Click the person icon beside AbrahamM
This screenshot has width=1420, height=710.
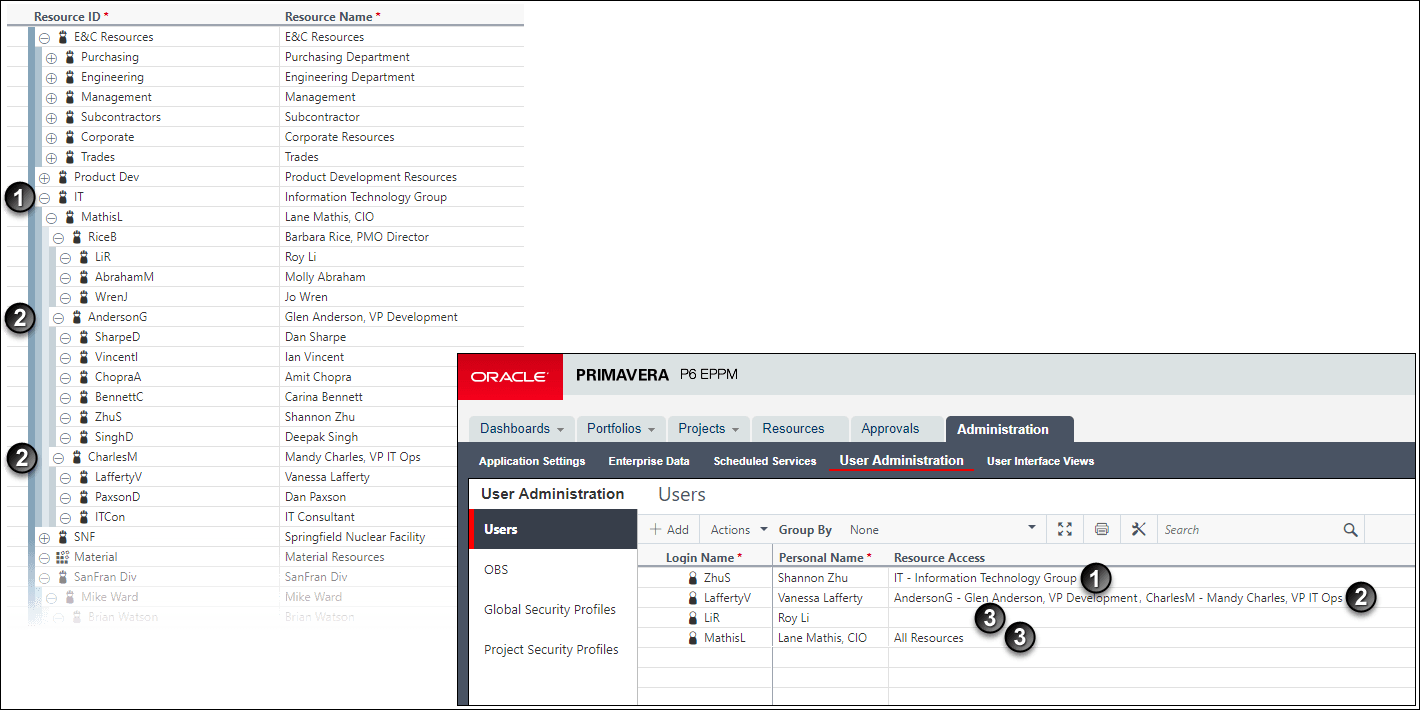point(84,277)
